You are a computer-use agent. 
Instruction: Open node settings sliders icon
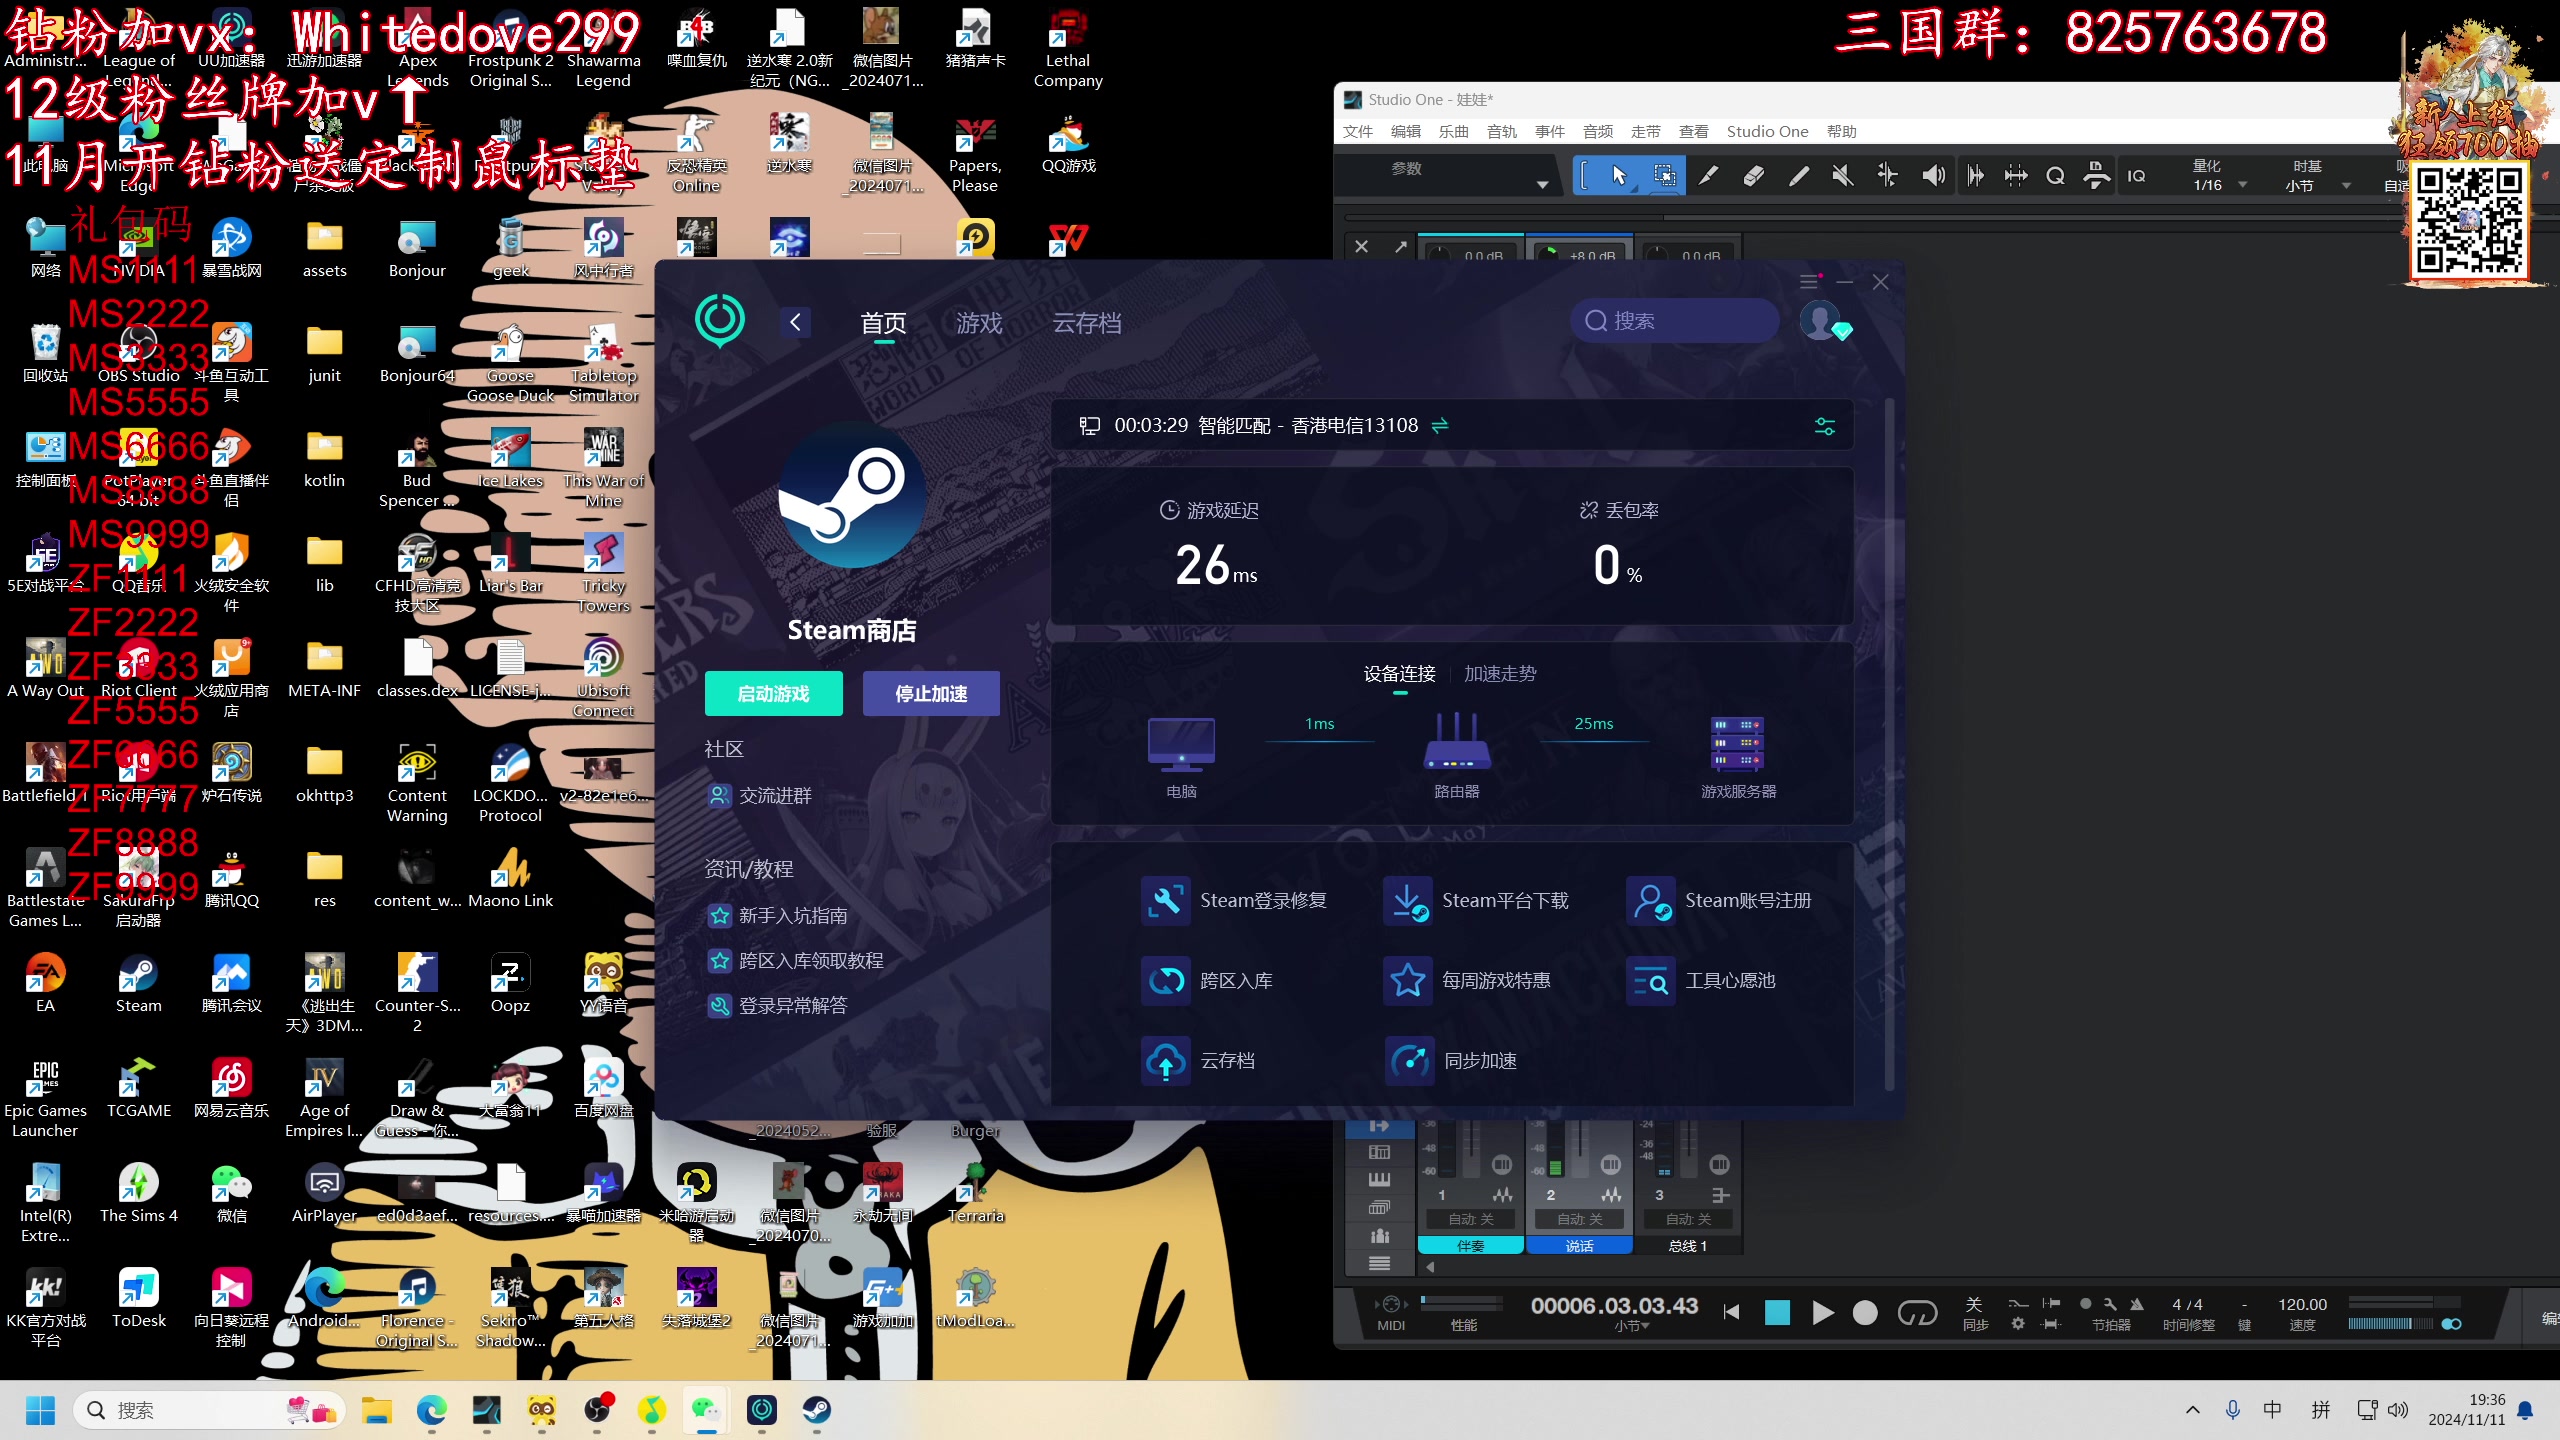pos(1825,426)
